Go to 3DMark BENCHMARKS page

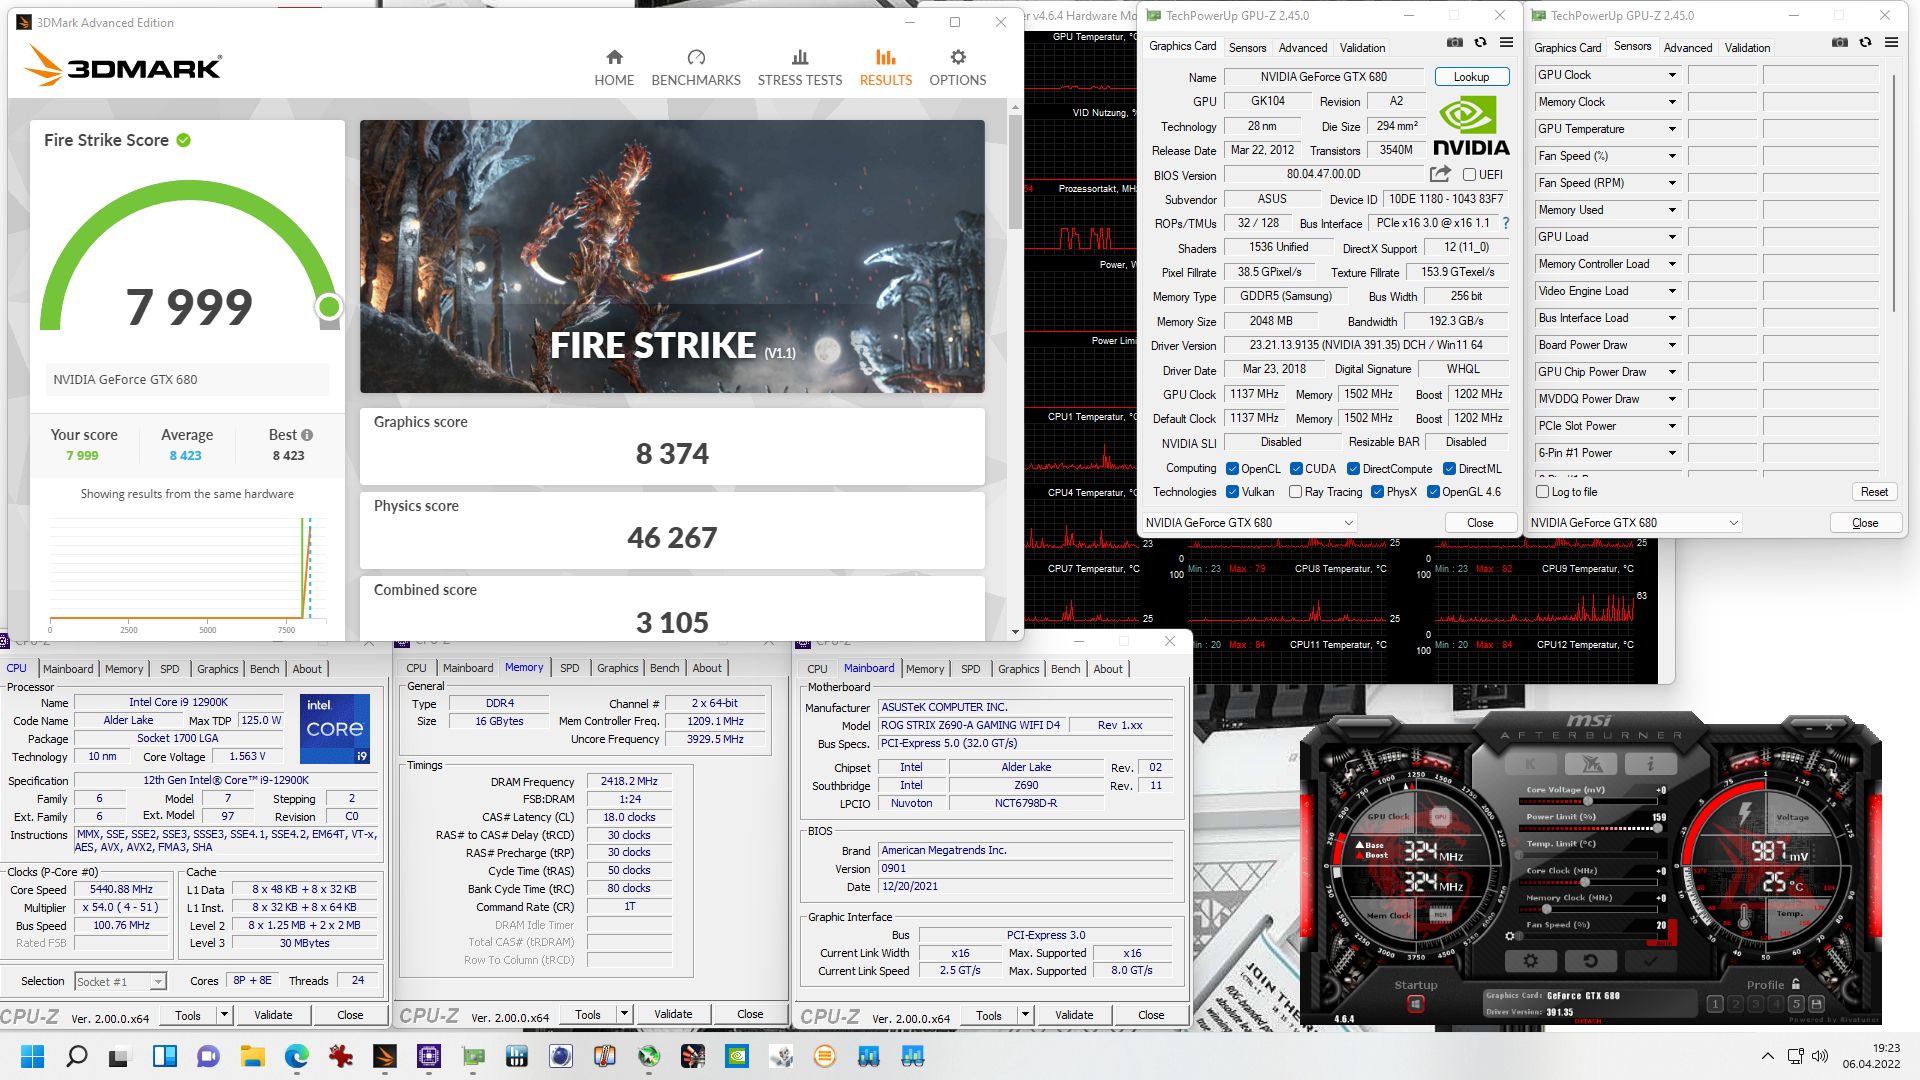(696, 68)
